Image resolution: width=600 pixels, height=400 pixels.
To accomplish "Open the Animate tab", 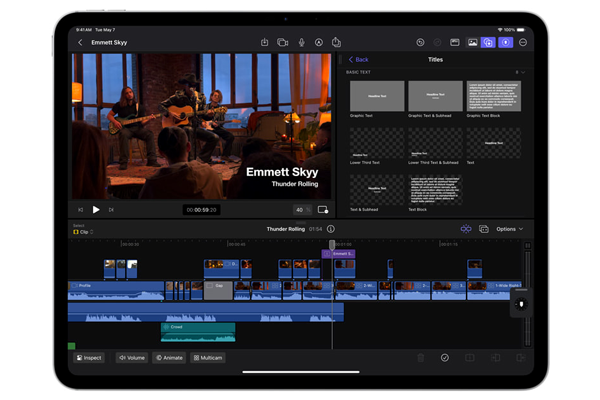I will [169, 357].
